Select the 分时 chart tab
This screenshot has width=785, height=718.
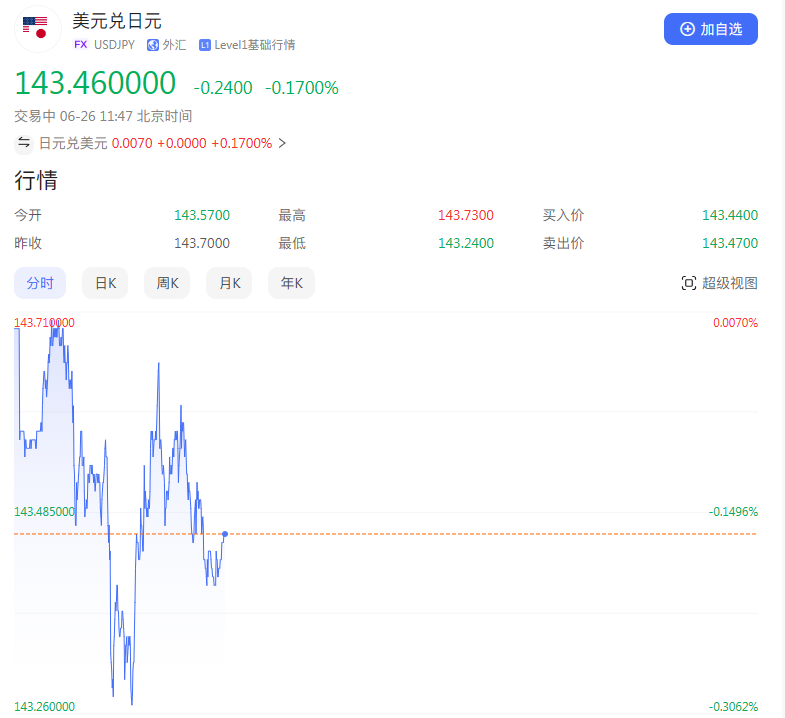[40, 283]
